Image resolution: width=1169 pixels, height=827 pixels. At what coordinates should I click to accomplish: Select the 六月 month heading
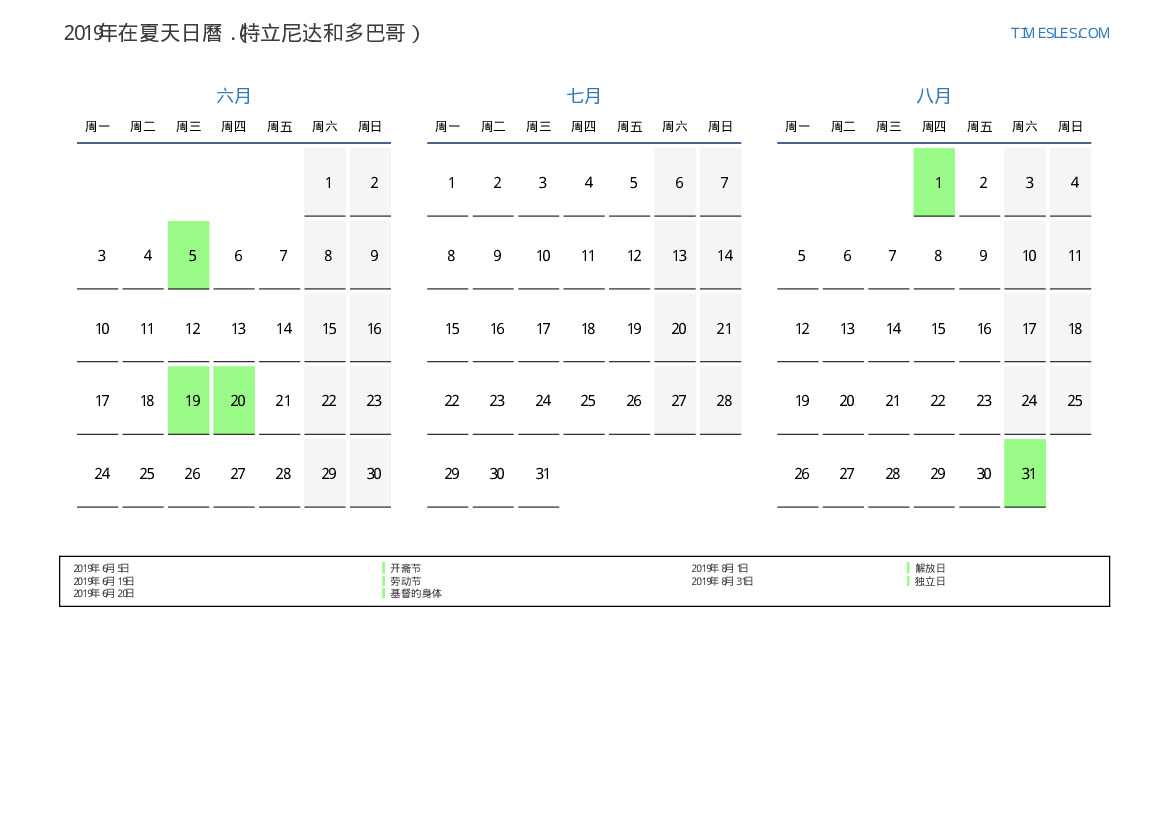click(234, 96)
